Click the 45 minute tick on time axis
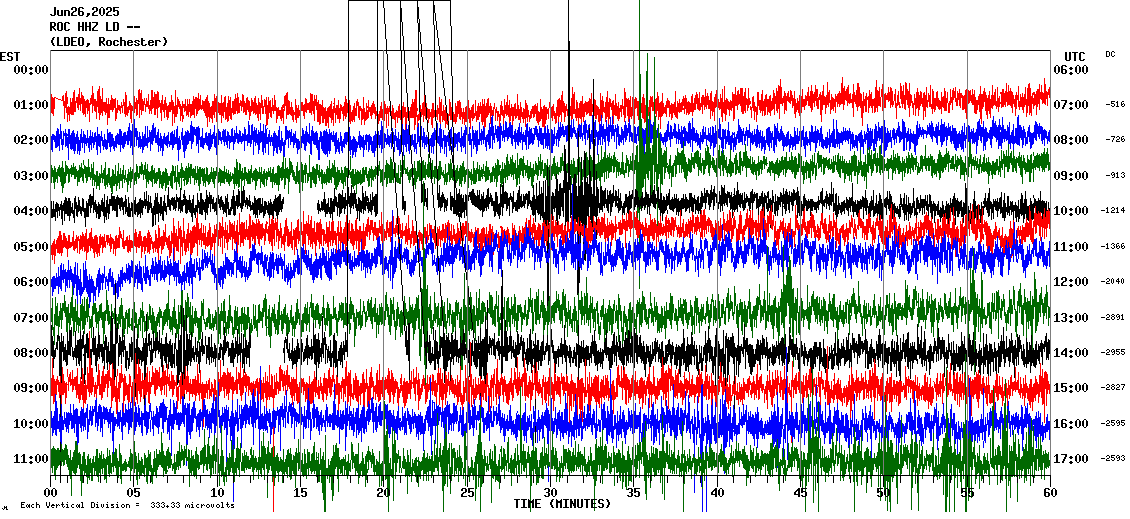The image size is (1130, 519). (800, 493)
